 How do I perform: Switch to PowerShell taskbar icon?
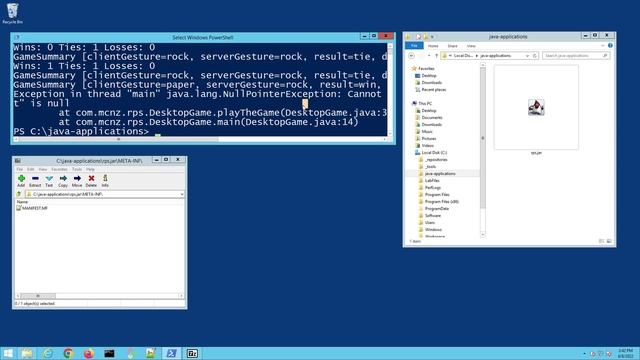(x=171, y=353)
